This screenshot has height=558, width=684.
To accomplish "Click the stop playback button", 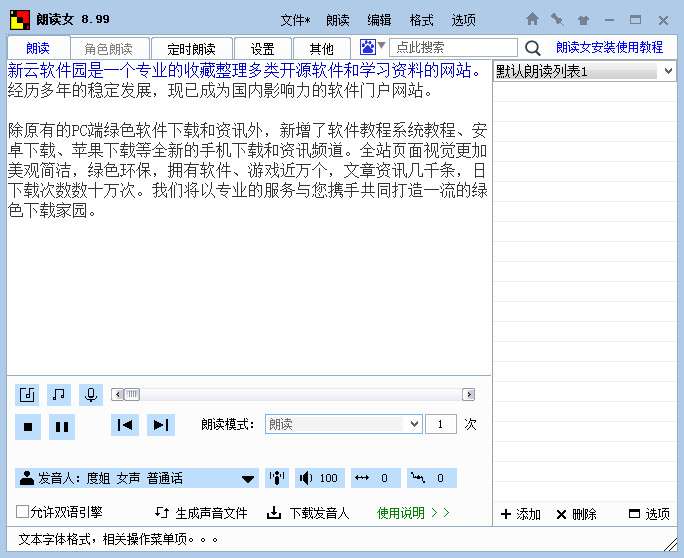I will point(29,427).
